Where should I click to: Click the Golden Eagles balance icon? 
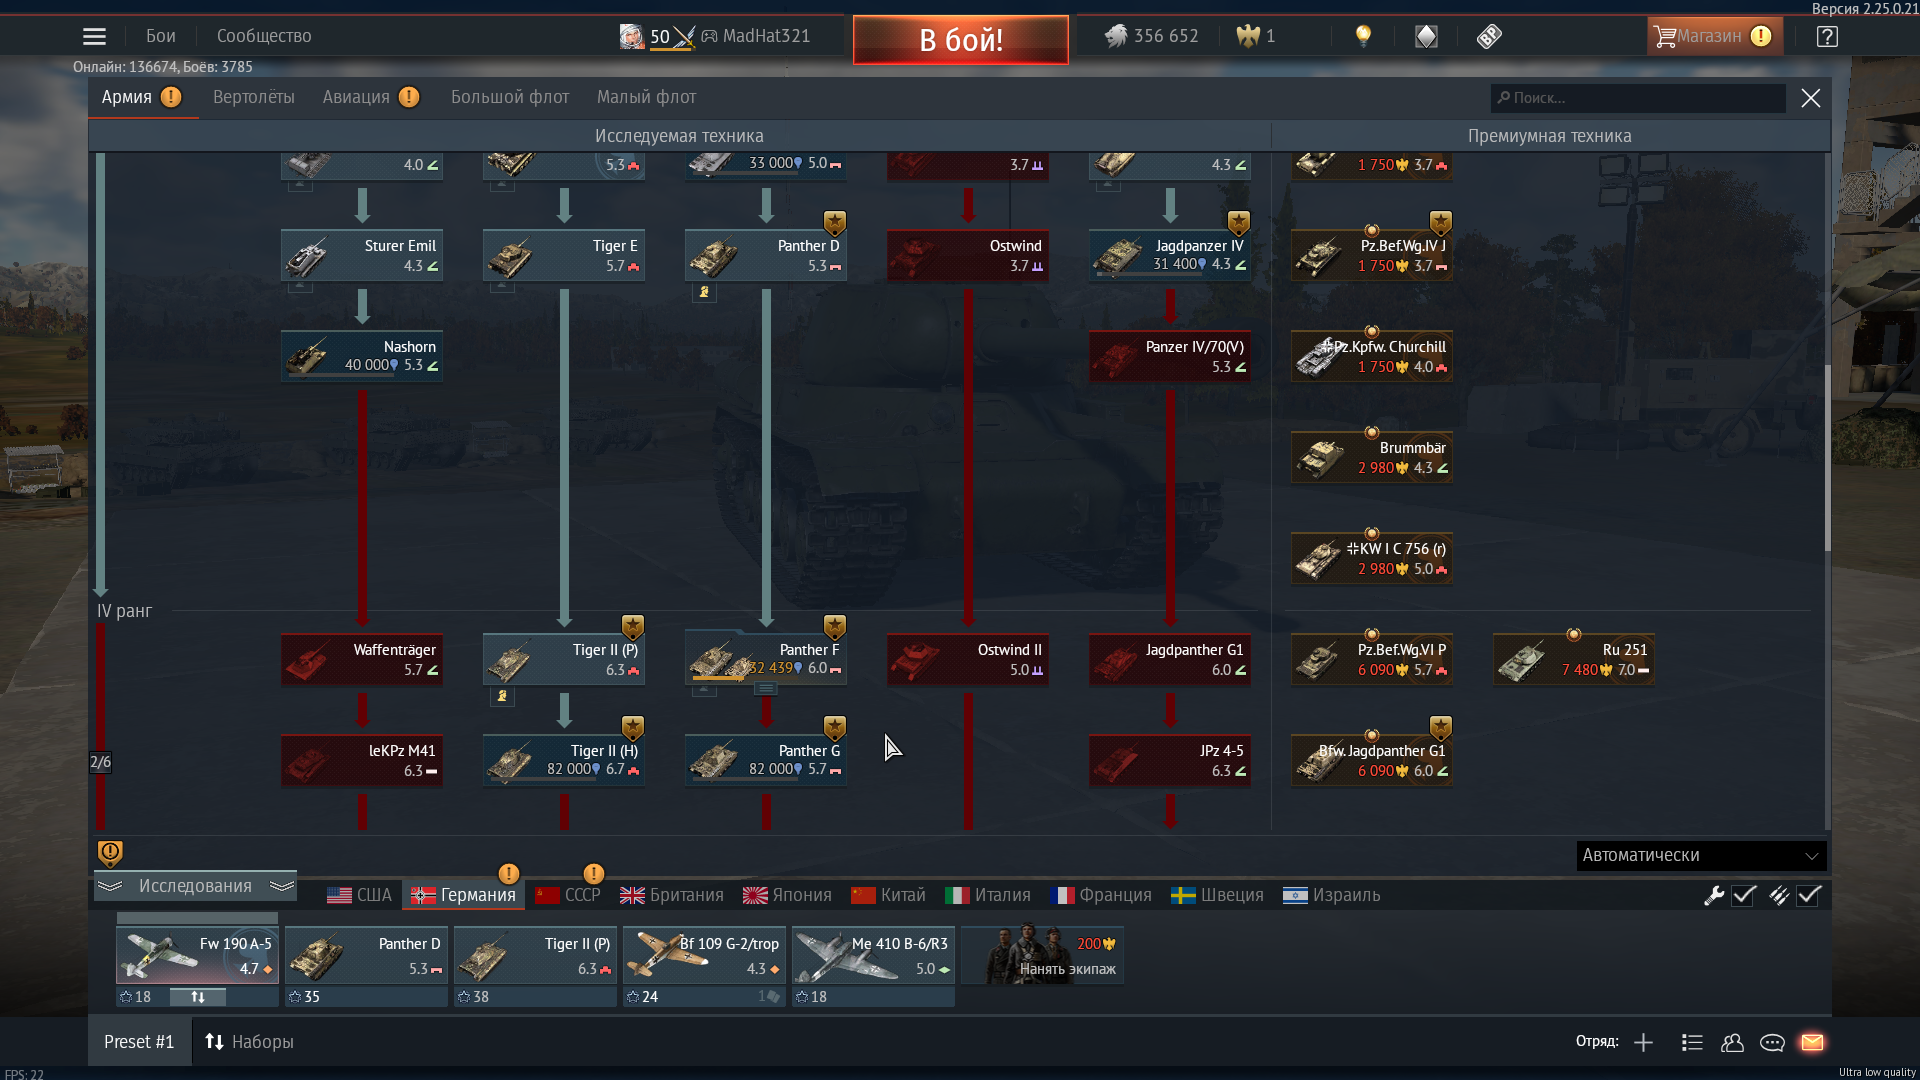click(x=1248, y=36)
